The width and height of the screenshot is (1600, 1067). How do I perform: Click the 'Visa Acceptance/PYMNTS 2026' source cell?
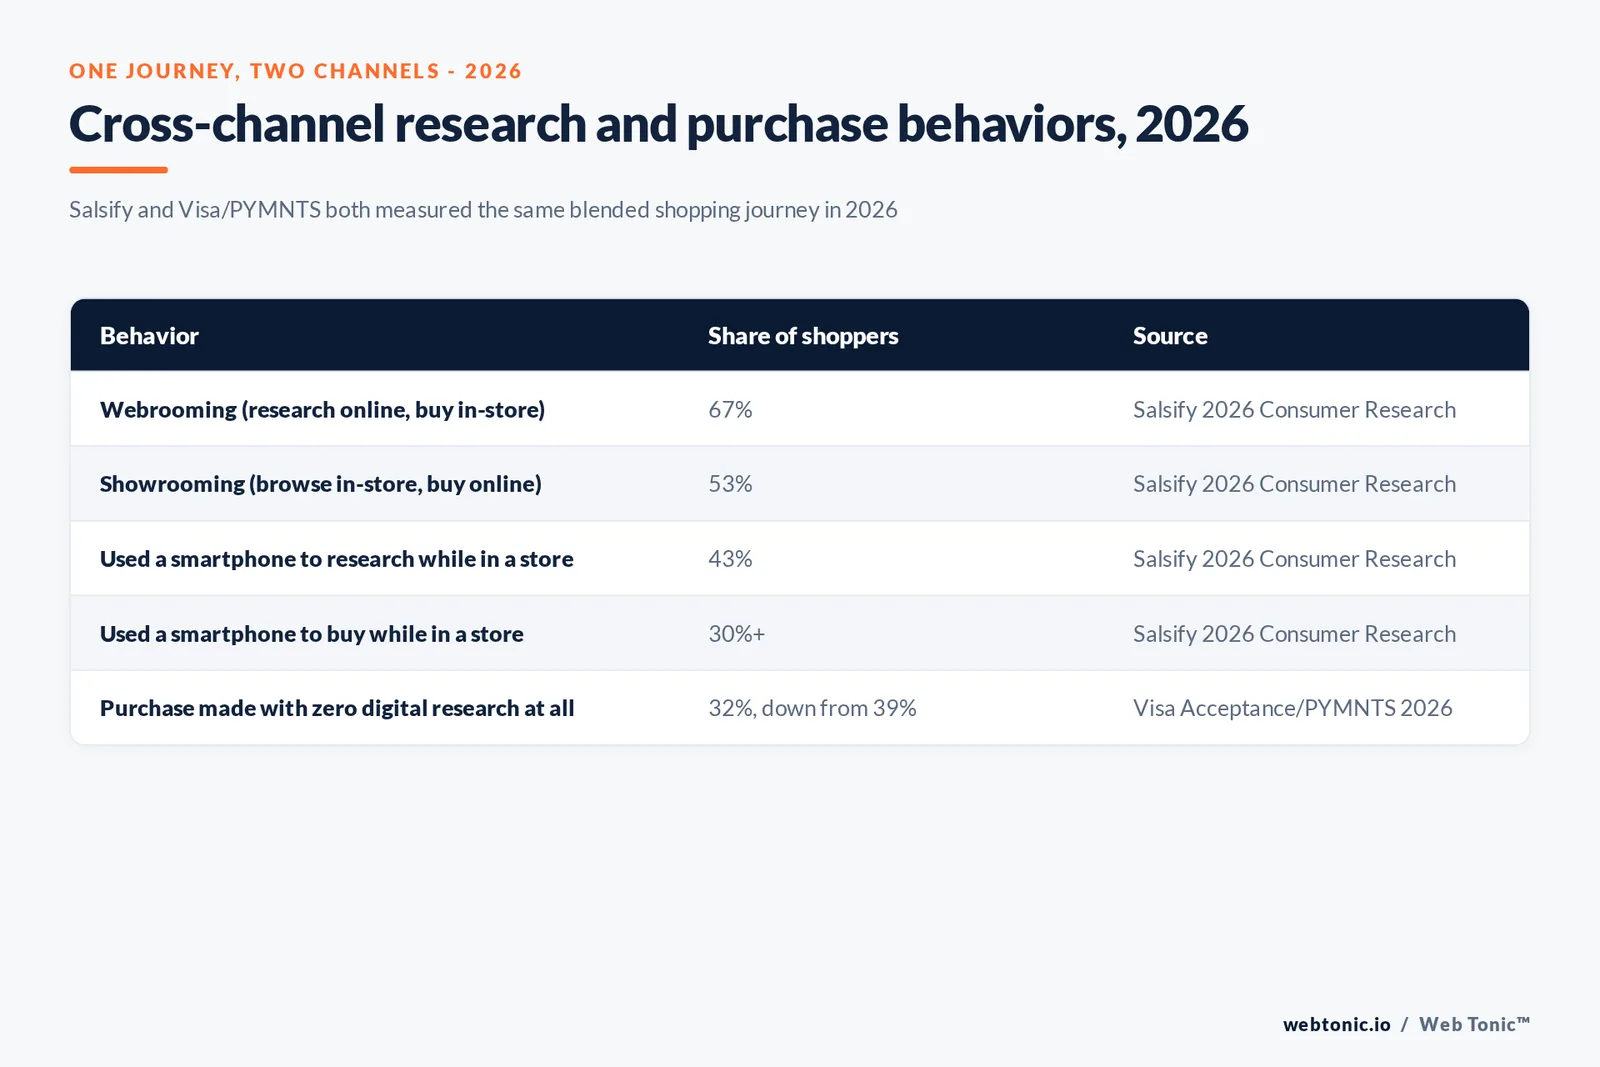pyautogui.click(x=1292, y=708)
